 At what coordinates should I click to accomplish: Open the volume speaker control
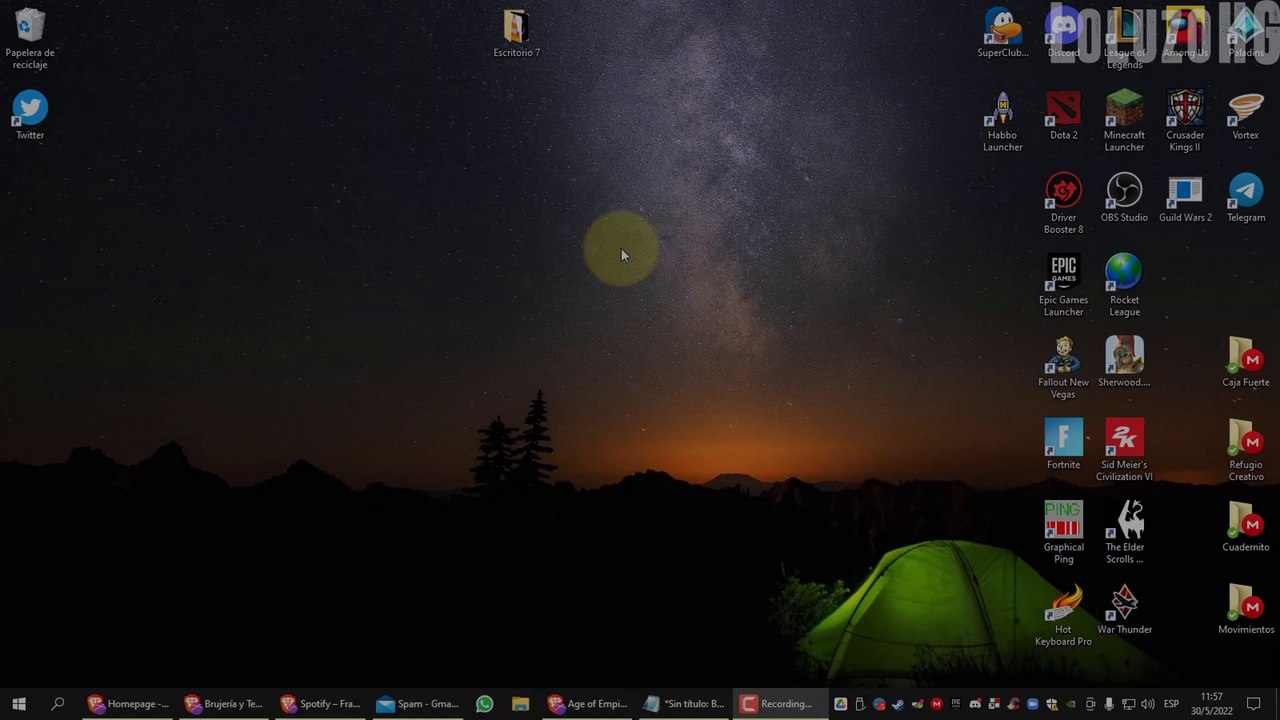[x=1147, y=704]
